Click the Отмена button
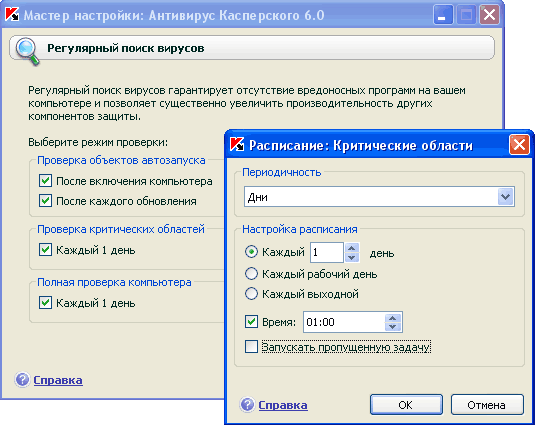535x425 pixels. (x=487, y=405)
